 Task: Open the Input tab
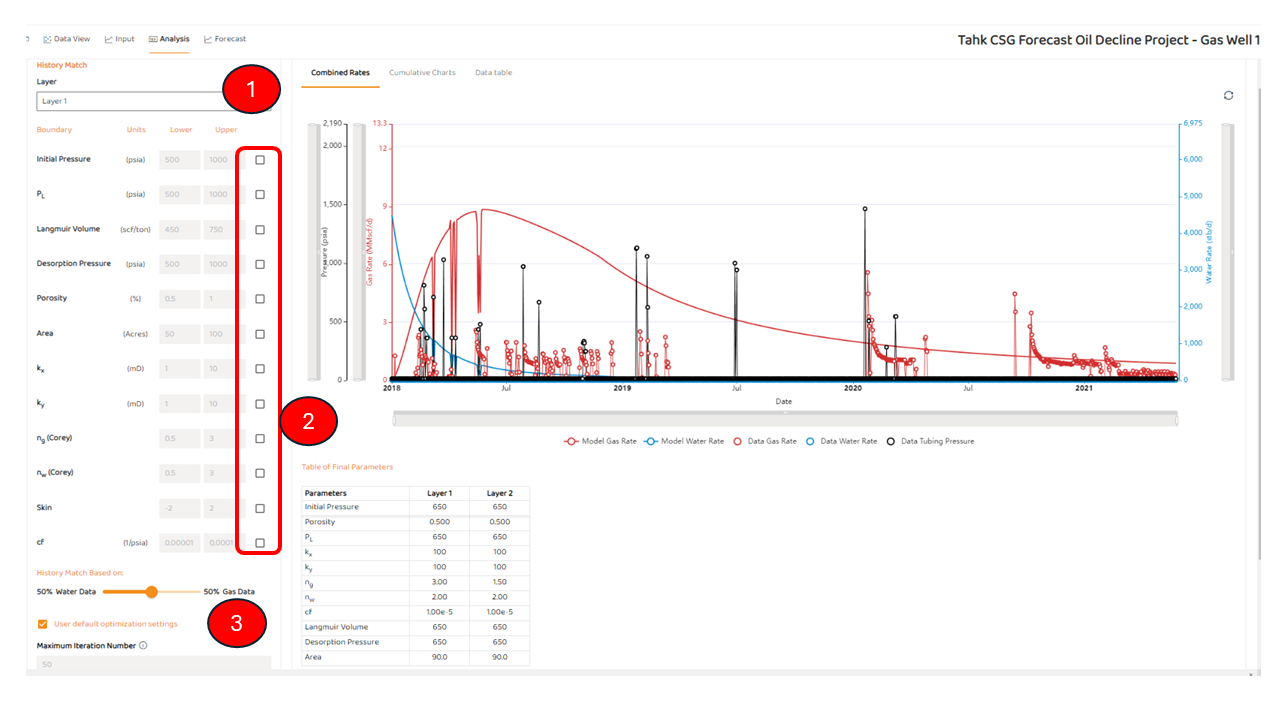[x=119, y=39]
